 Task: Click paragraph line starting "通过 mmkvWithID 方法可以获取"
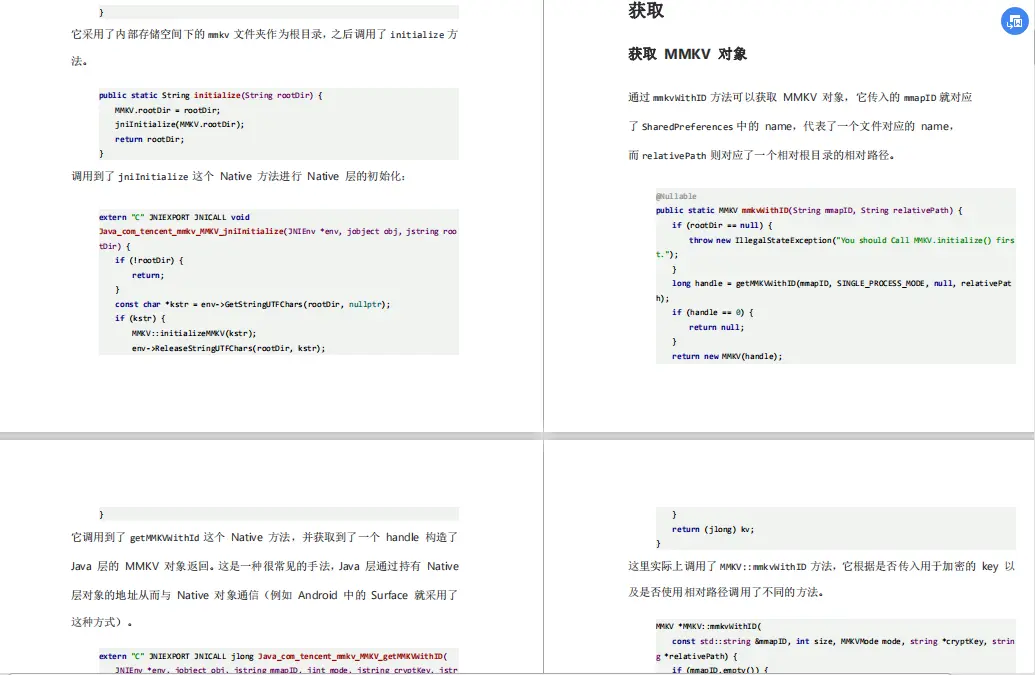[800, 97]
